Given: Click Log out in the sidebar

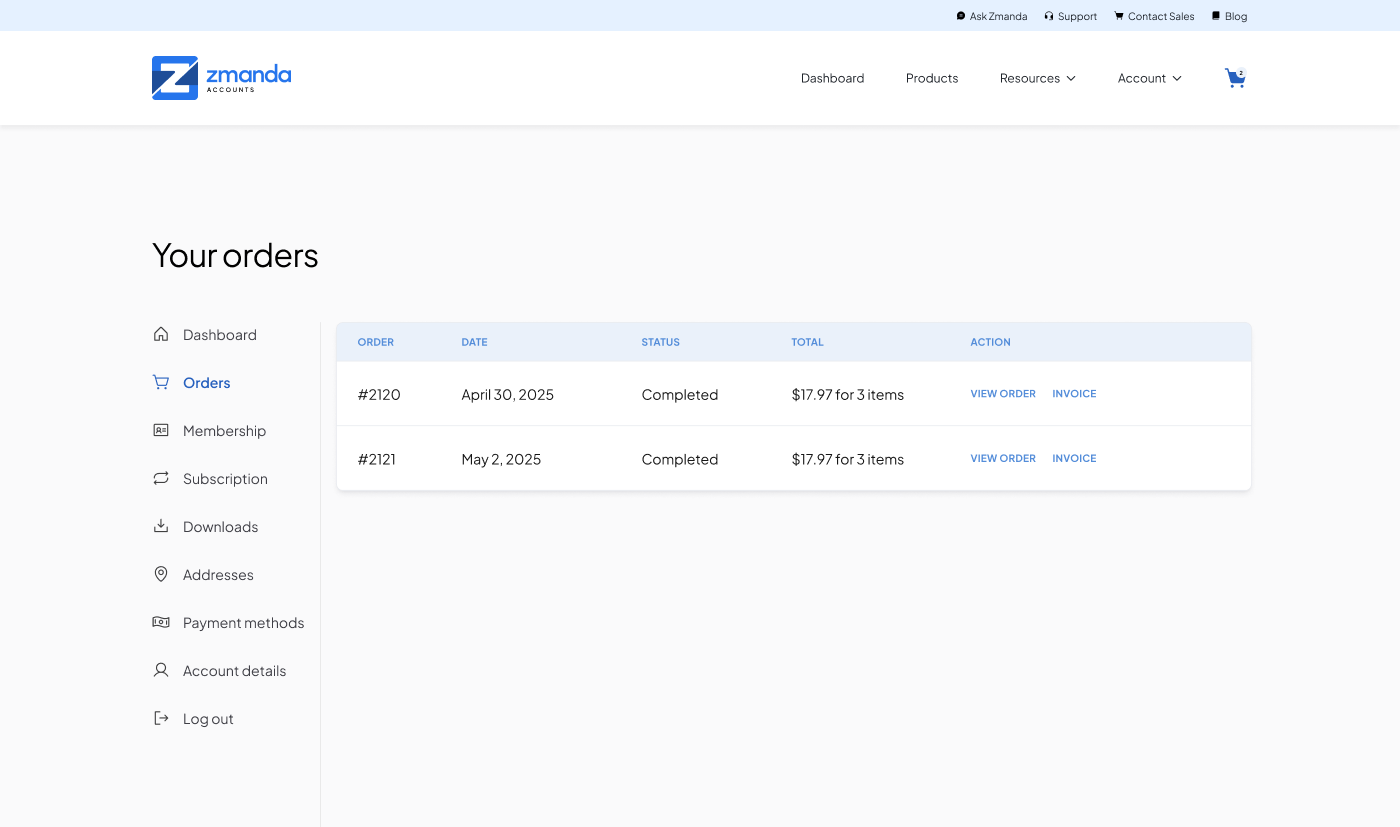Looking at the screenshot, I should coord(208,719).
